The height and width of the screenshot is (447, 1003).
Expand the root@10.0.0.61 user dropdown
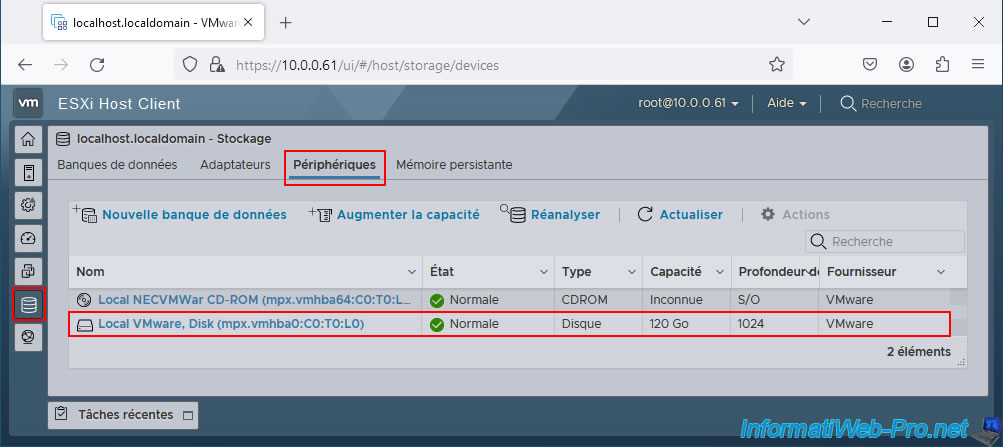pos(689,103)
